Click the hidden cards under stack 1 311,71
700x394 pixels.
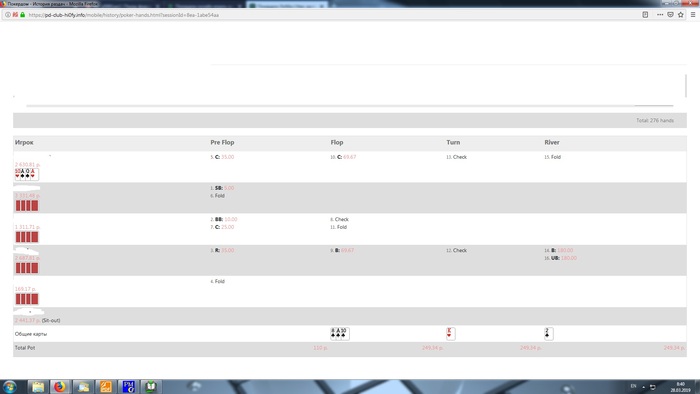click(27, 236)
